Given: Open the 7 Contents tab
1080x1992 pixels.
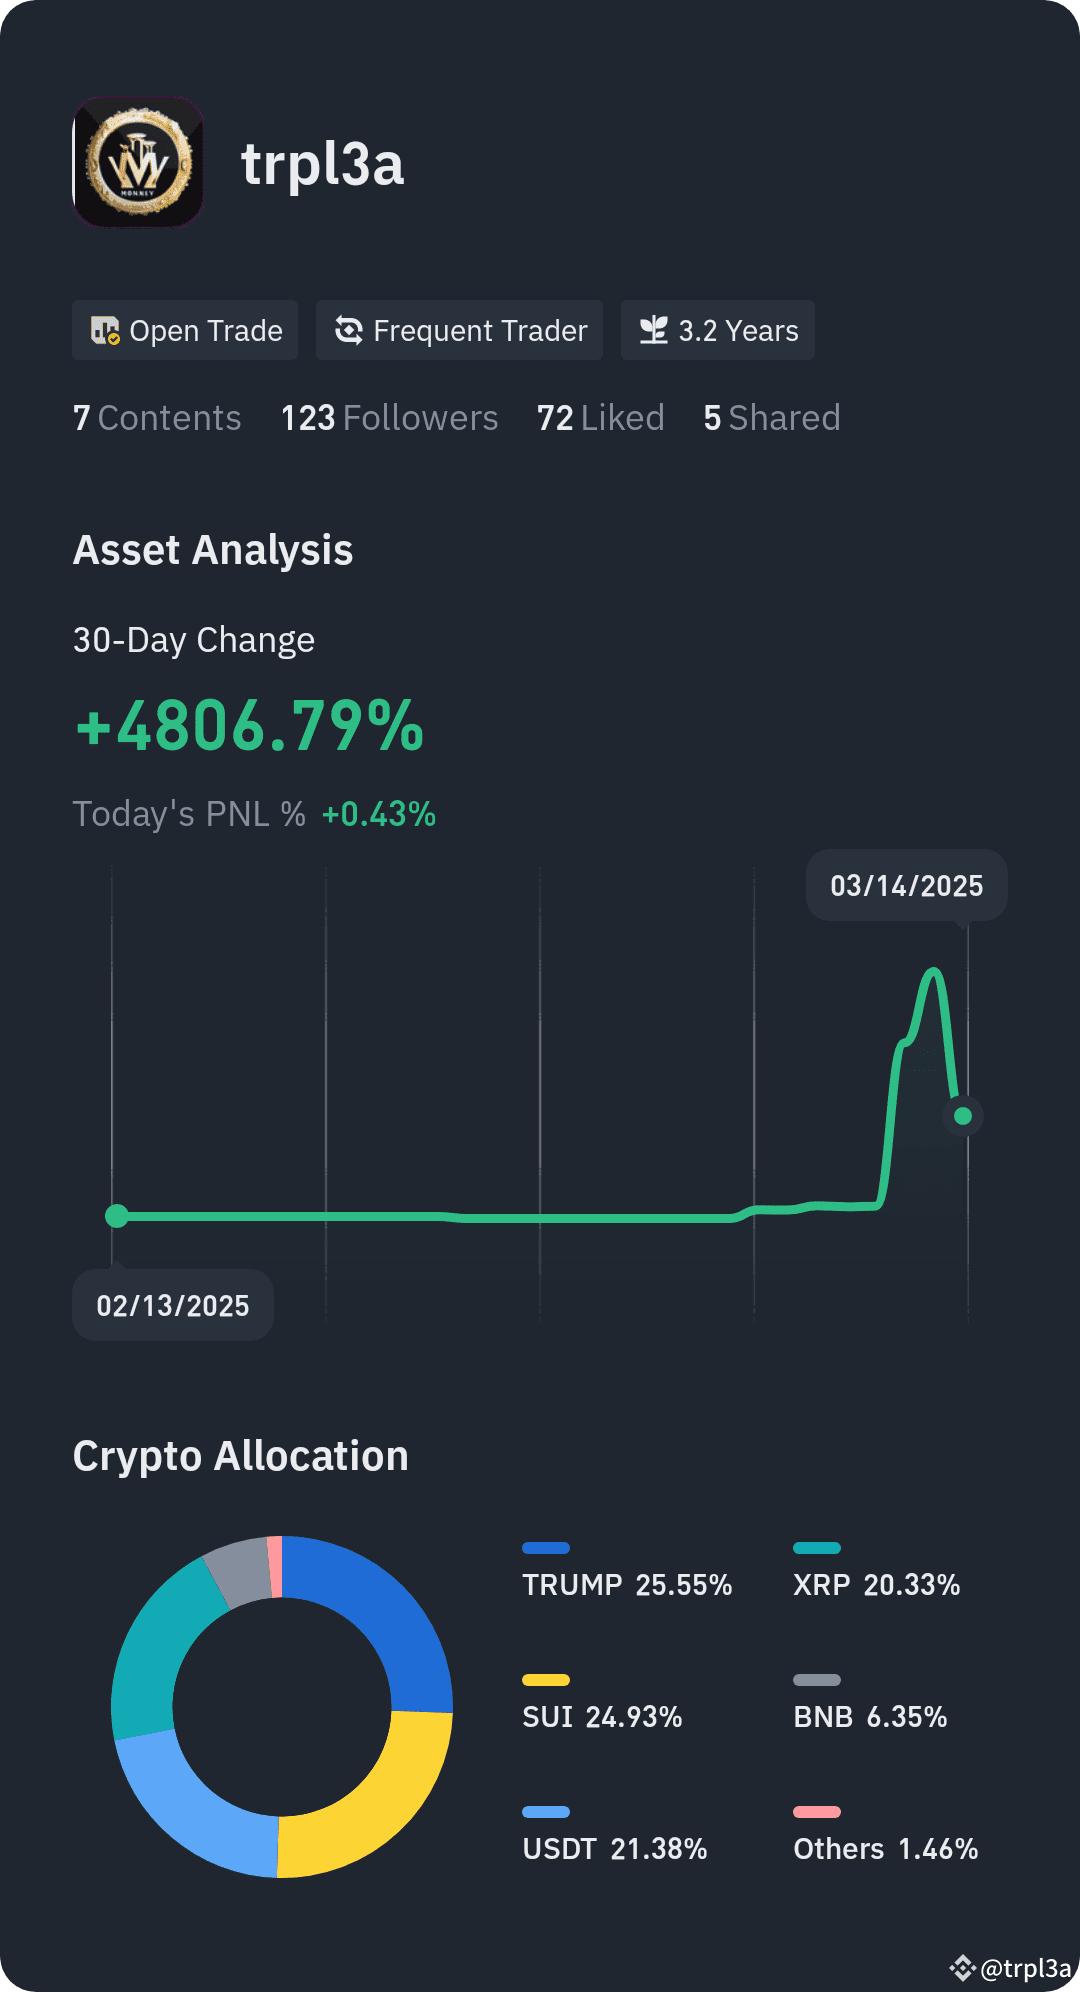Looking at the screenshot, I should 157,418.
